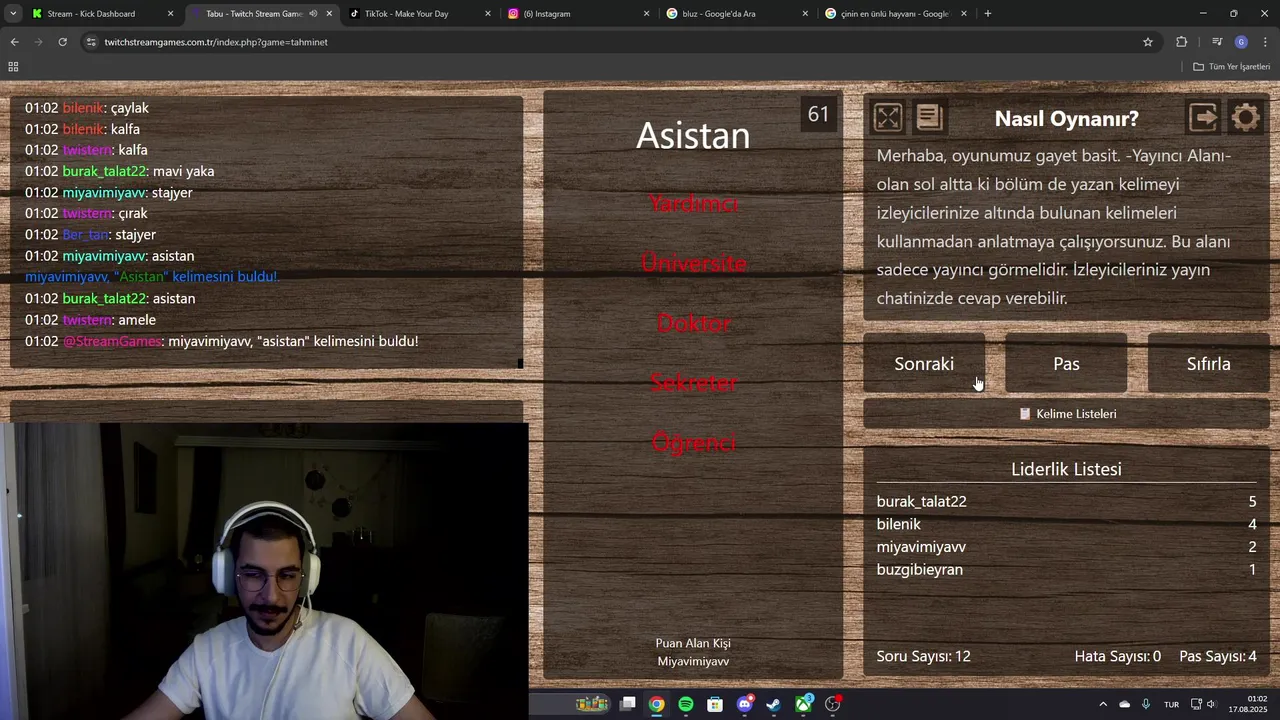This screenshot has width=1280, height=720.
Task: Open the tab search dropdown in Chrome
Action: point(13,14)
